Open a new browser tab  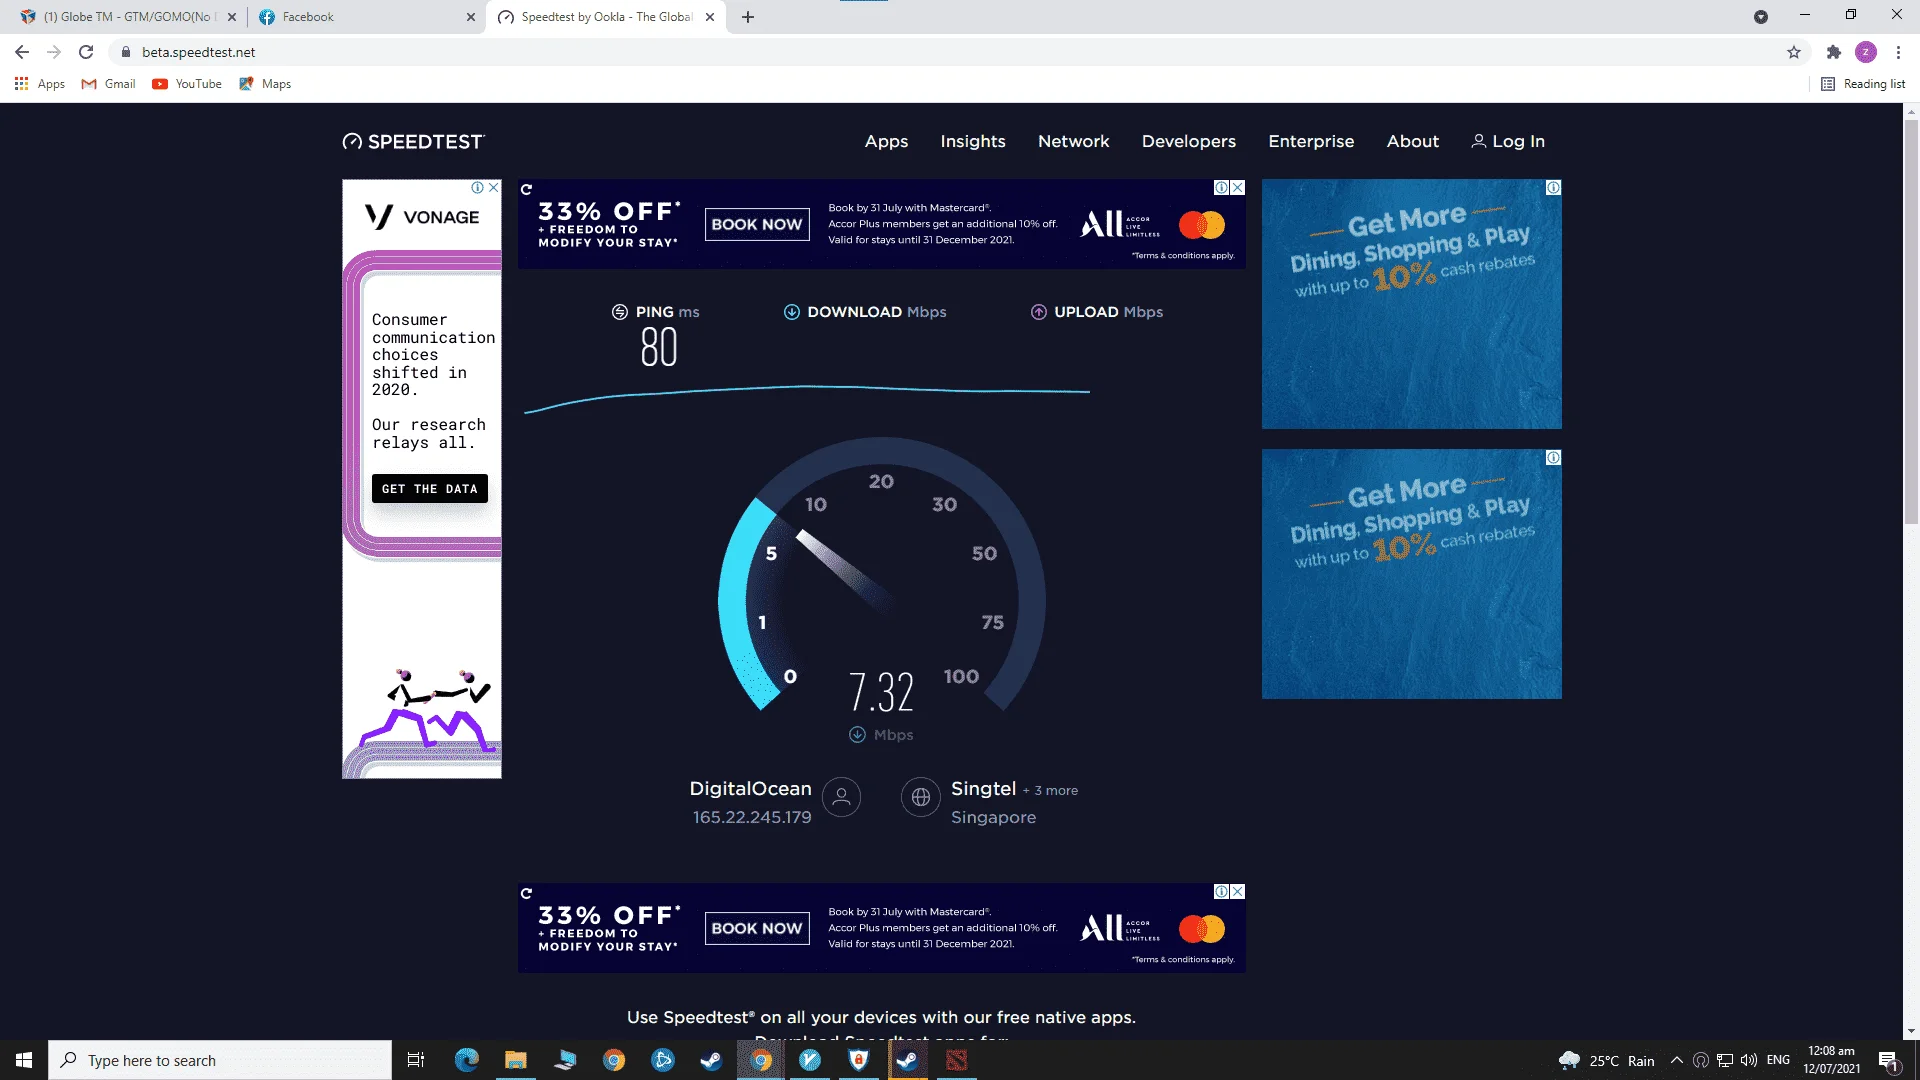748,17
